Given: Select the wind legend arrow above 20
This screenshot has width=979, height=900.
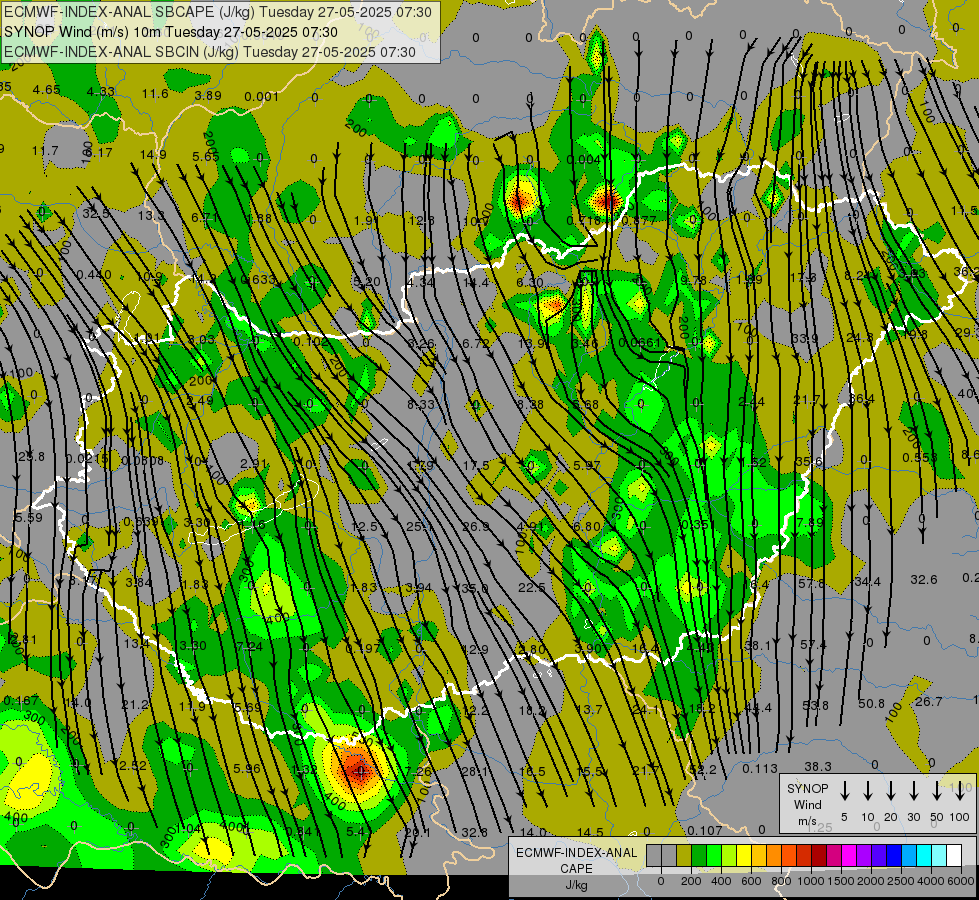Looking at the screenshot, I should 891,791.
